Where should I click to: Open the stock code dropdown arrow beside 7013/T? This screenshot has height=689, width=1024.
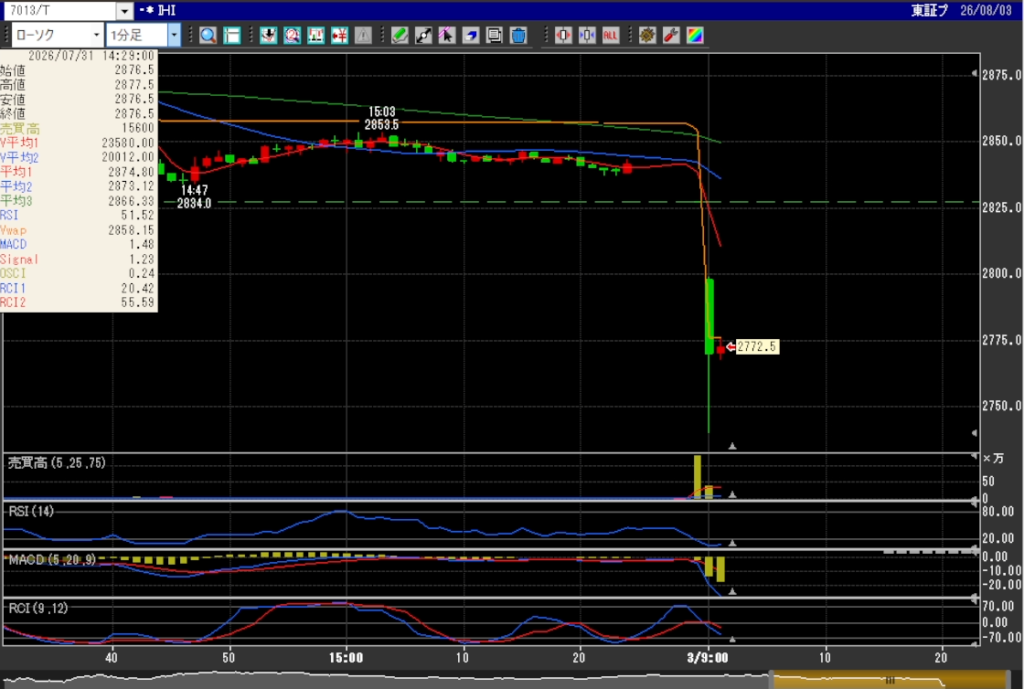[x=125, y=11]
